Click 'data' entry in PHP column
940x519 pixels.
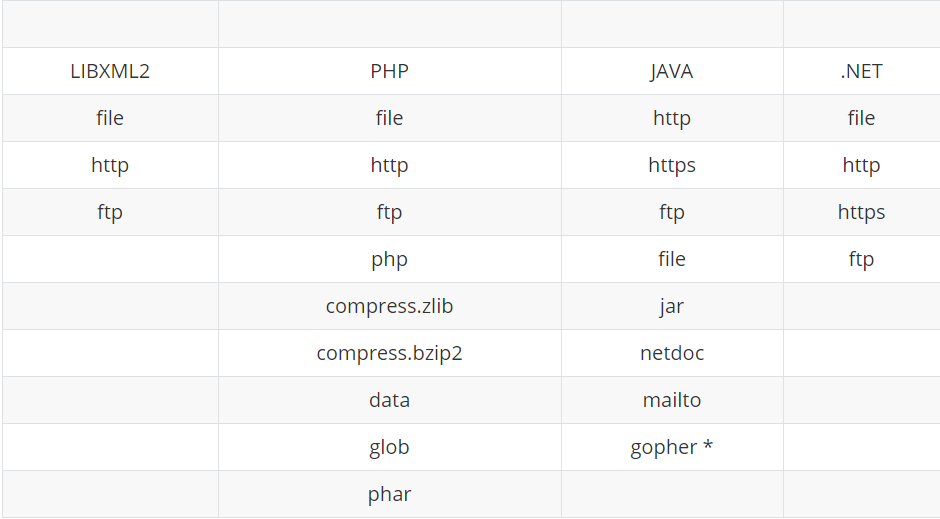[389, 400]
